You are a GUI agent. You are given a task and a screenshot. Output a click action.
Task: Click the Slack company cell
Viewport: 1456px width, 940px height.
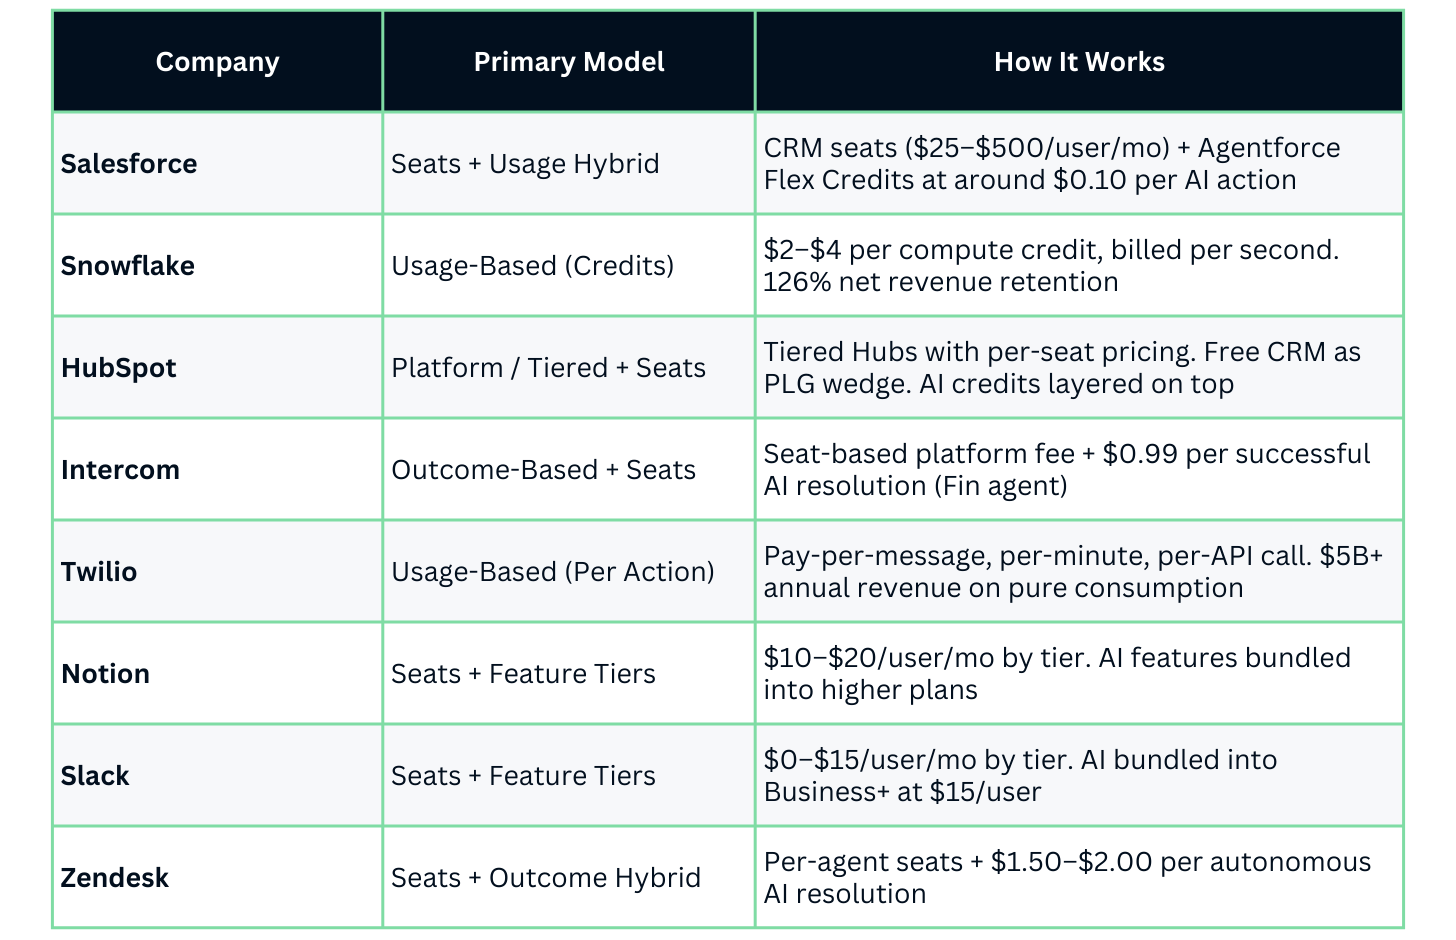click(x=95, y=776)
